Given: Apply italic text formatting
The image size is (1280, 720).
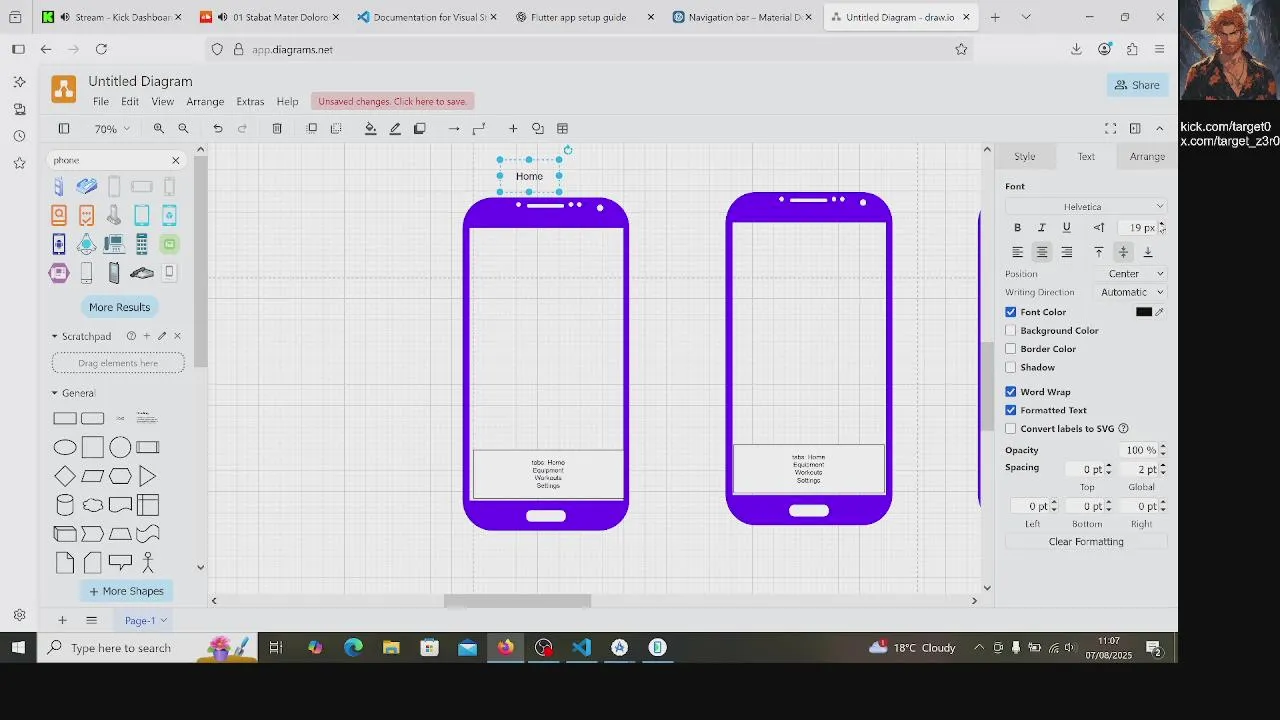Looking at the screenshot, I should pos(1042,228).
